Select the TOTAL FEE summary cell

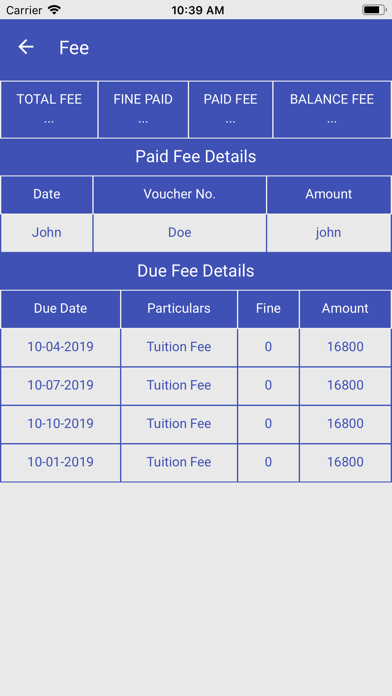point(49,109)
